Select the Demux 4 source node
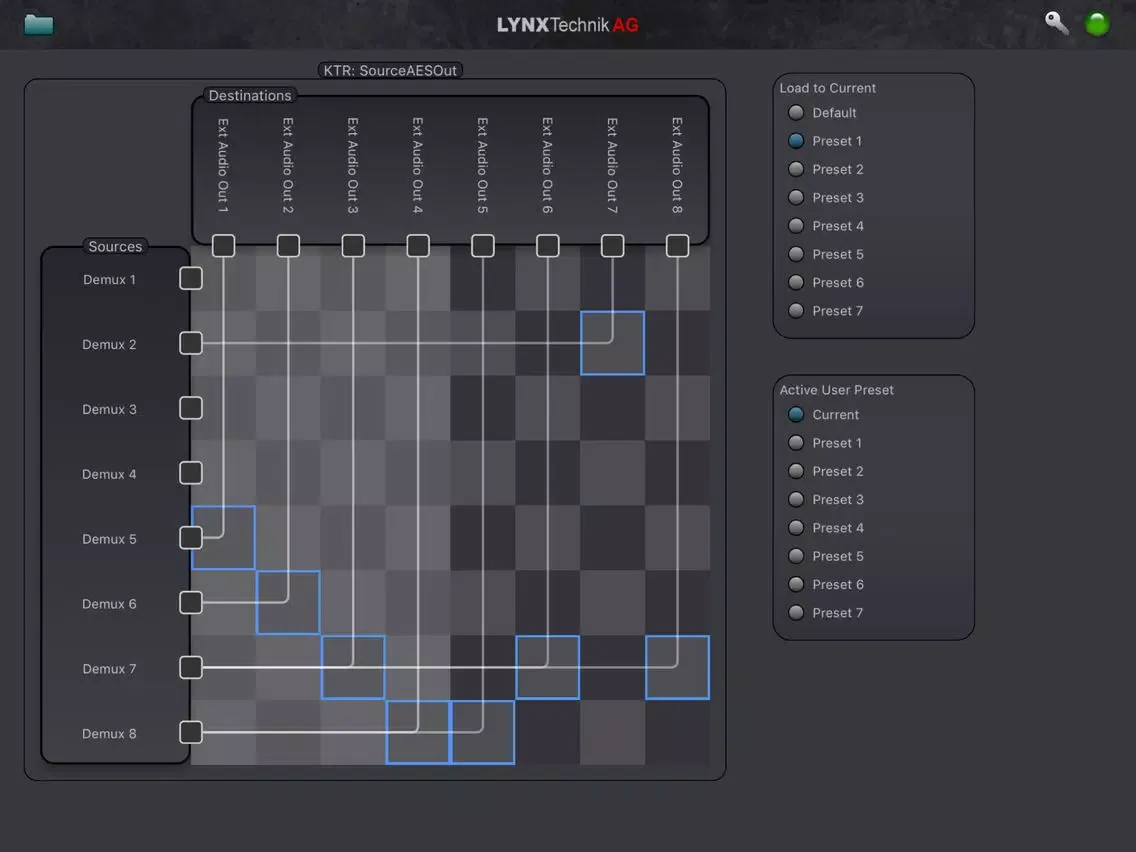 click(191, 473)
